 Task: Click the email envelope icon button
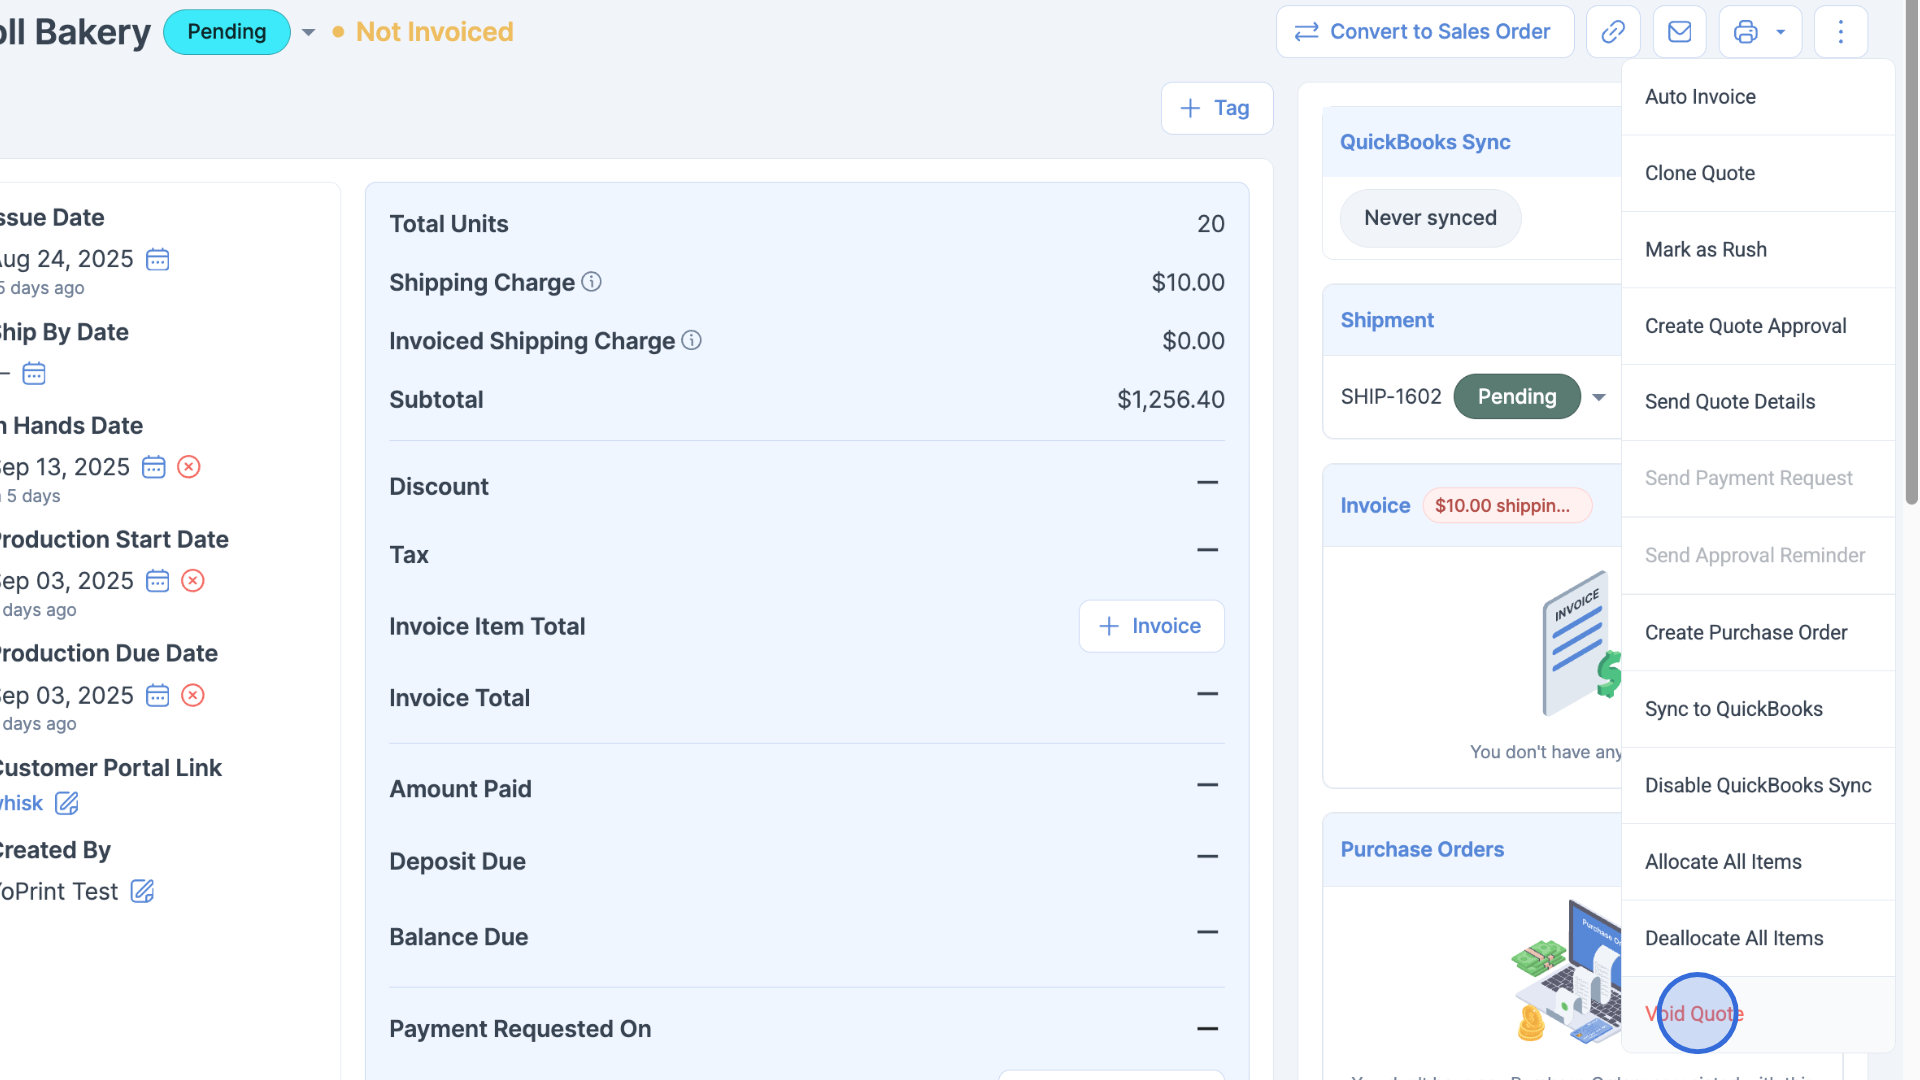pyautogui.click(x=1680, y=32)
